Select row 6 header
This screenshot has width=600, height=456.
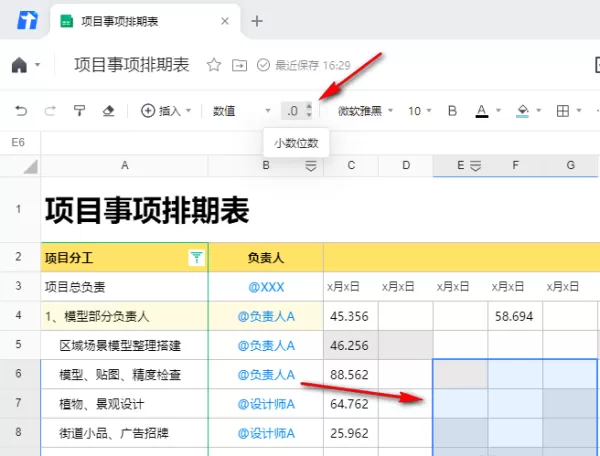(x=18, y=374)
